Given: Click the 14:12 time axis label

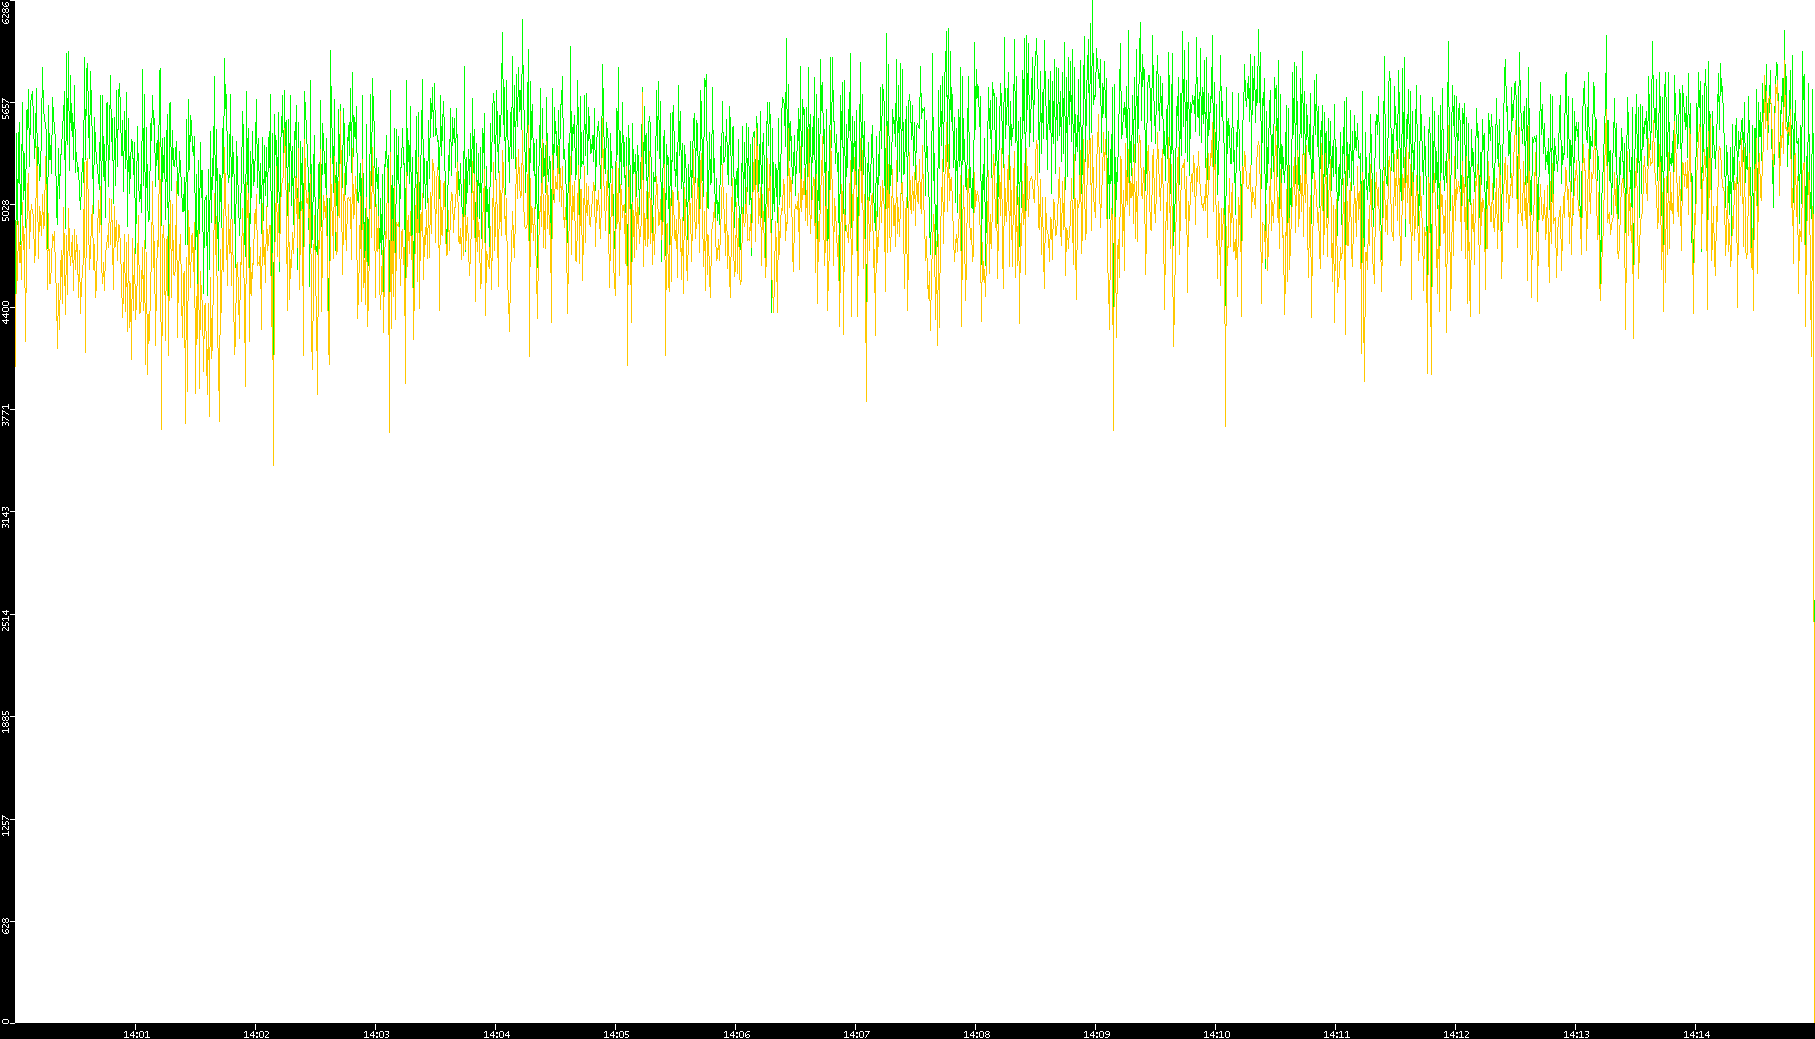Looking at the screenshot, I should click(1456, 1034).
